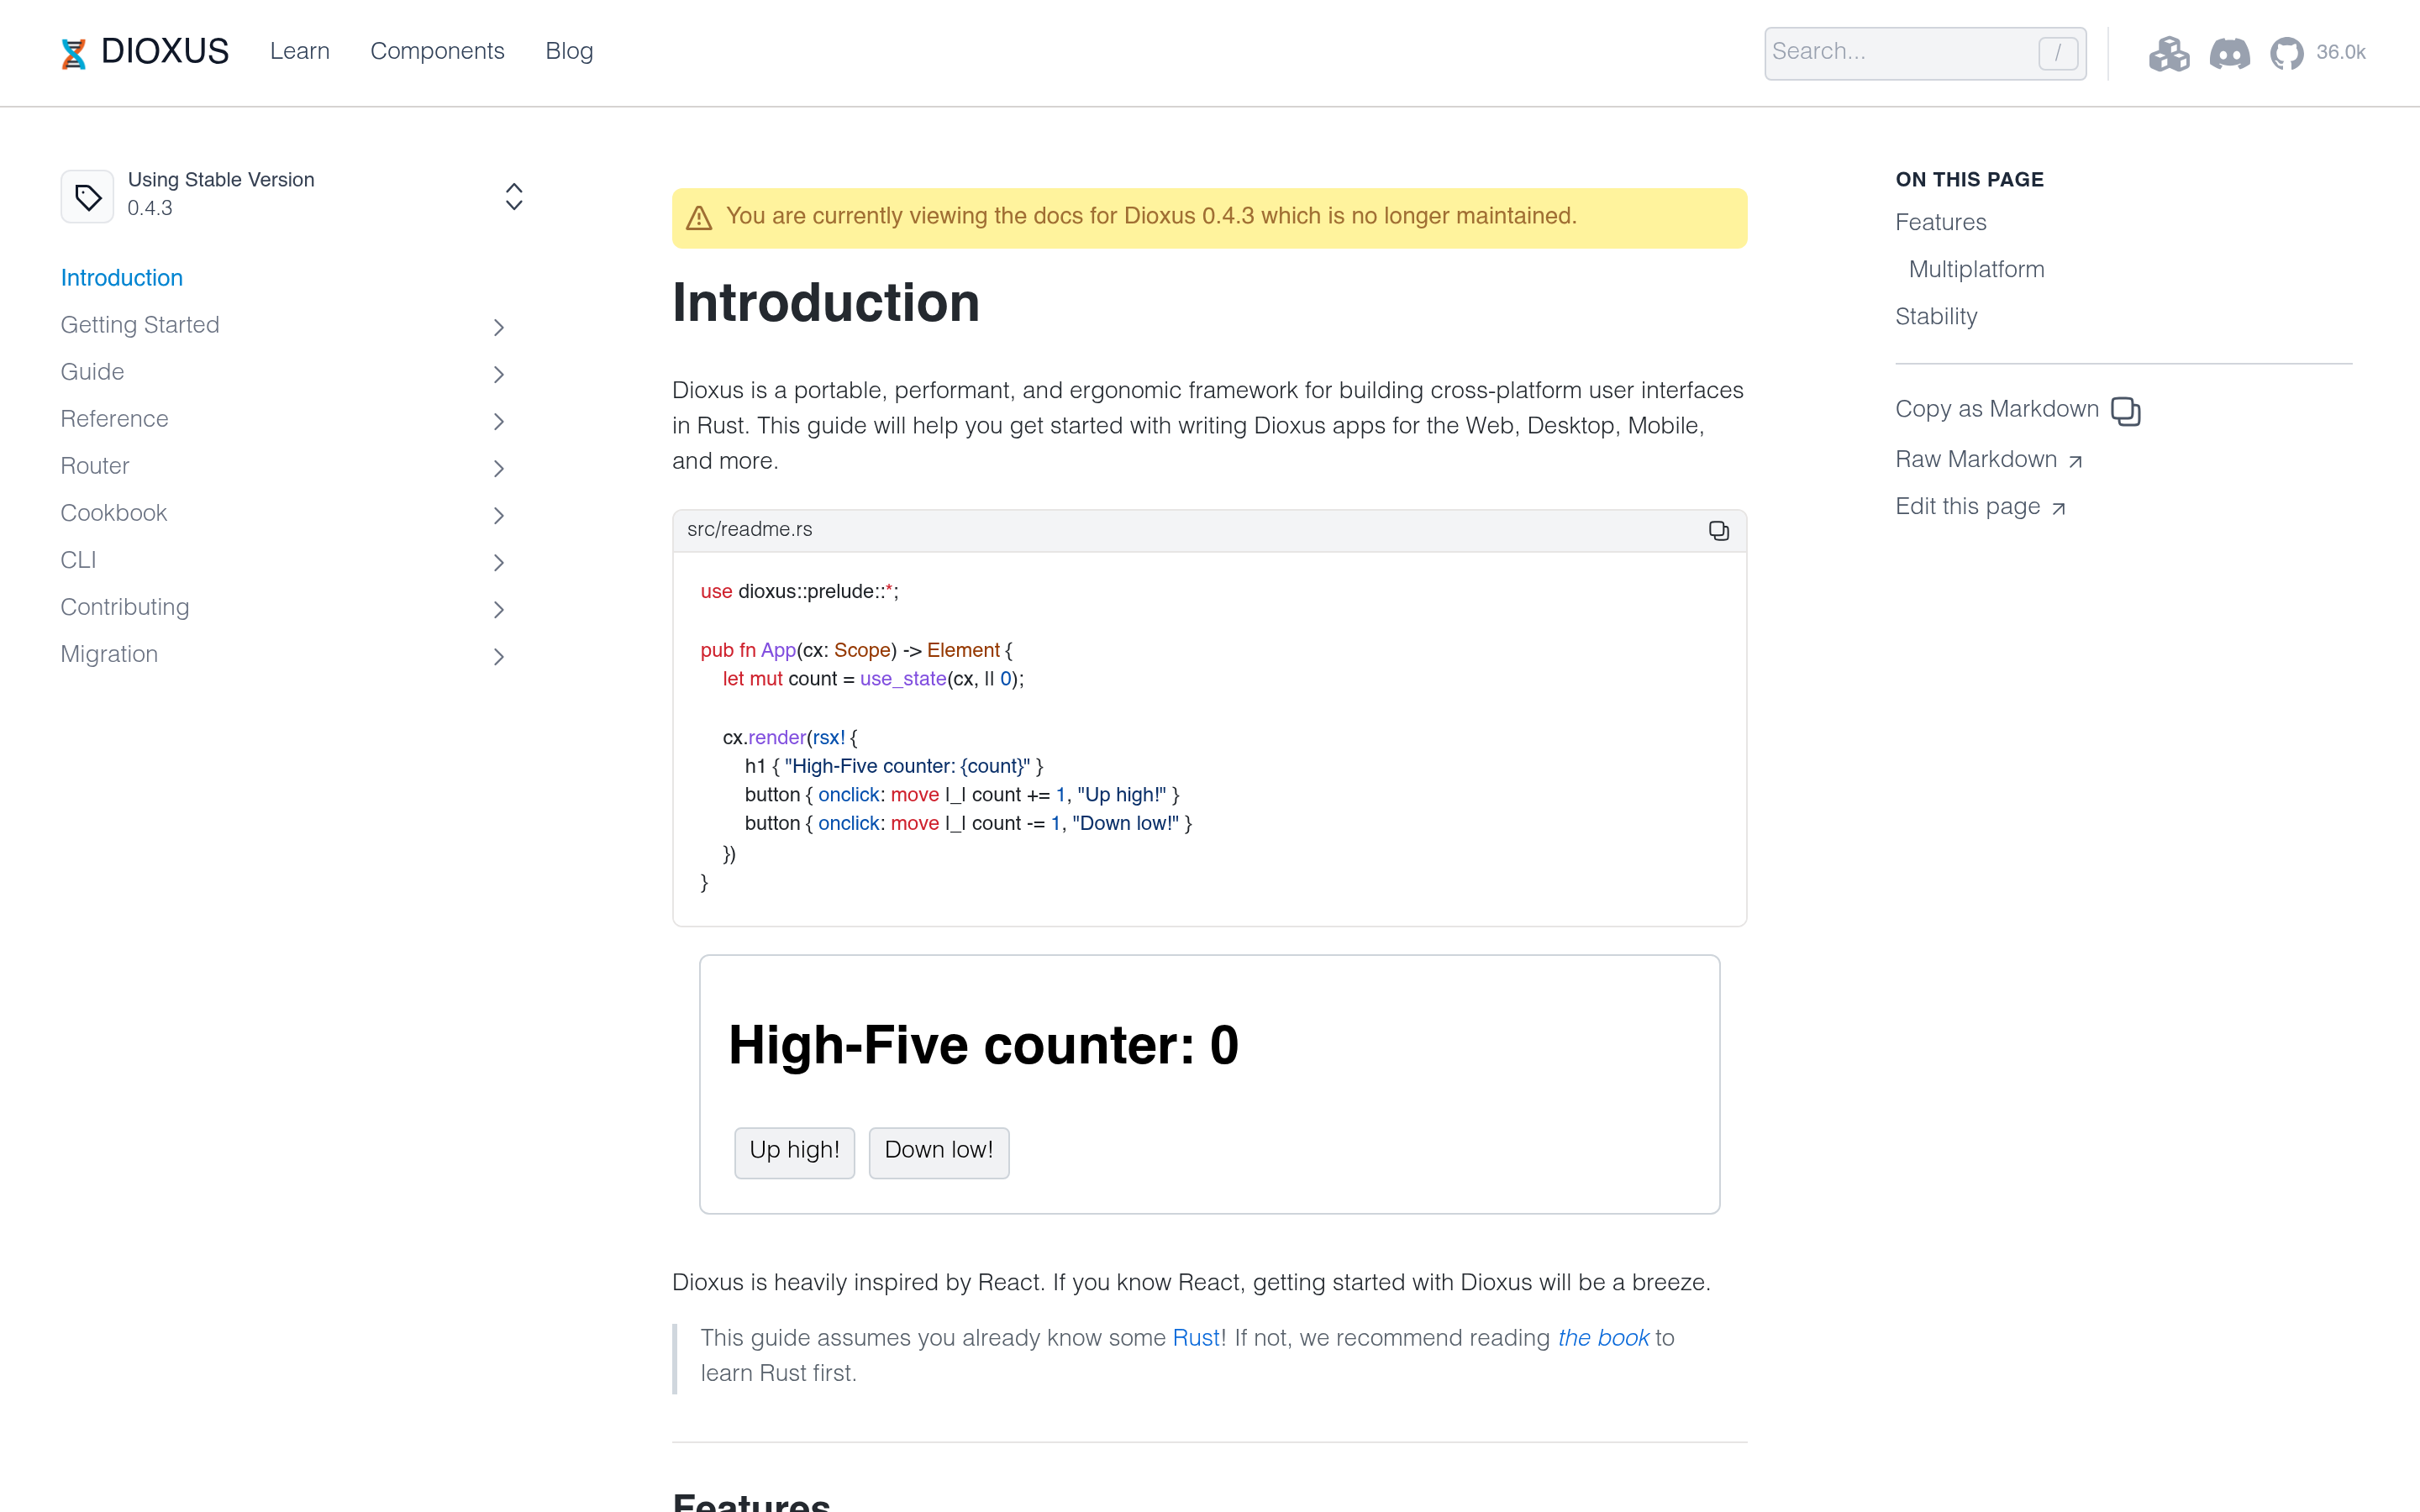Select Contributing in the sidebar
This screenshot has height=1512, width=2420.
[125, 607]
